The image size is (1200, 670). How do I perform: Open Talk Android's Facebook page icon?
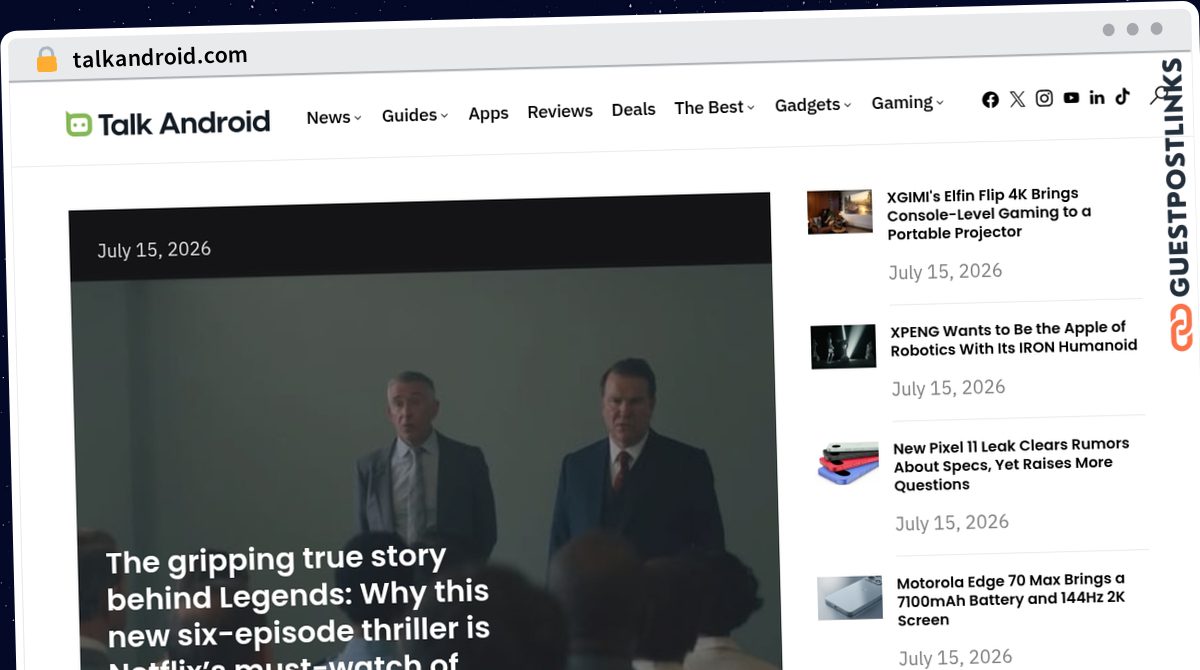pyautogui.click(x=990, y=99)
